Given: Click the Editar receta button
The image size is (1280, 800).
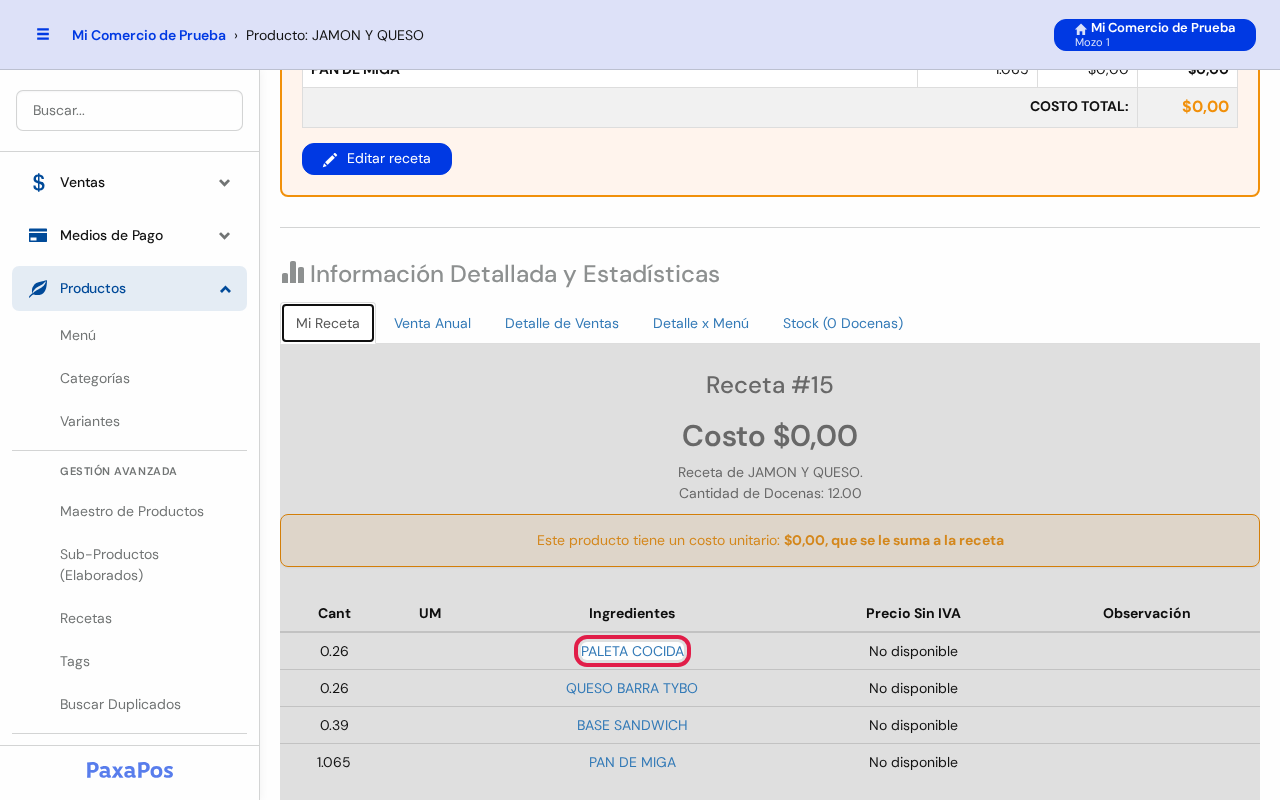Looking at the screenshot, I should coord(377,159).
